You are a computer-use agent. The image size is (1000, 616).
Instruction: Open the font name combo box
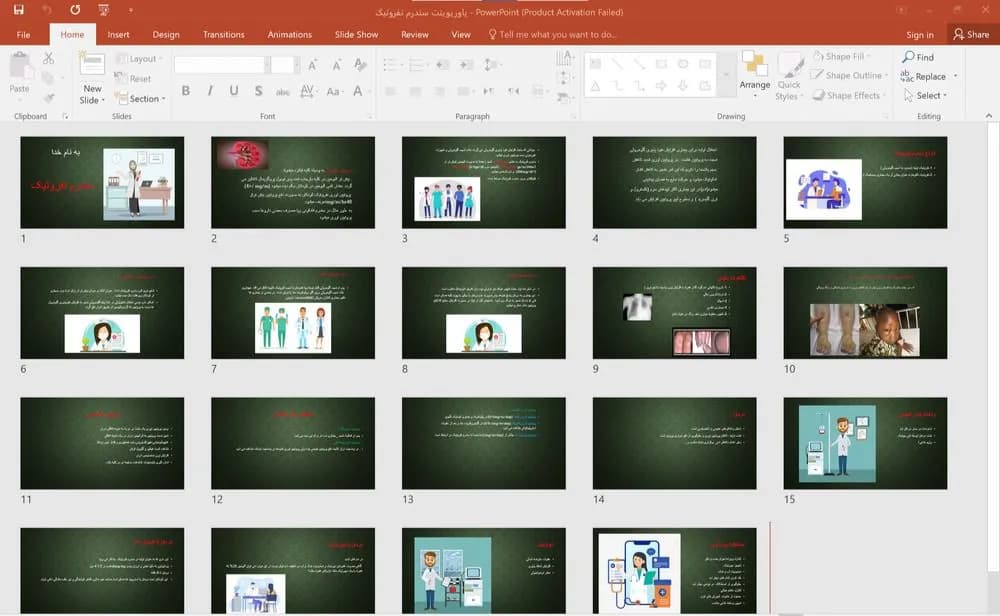tap(221, 64)
